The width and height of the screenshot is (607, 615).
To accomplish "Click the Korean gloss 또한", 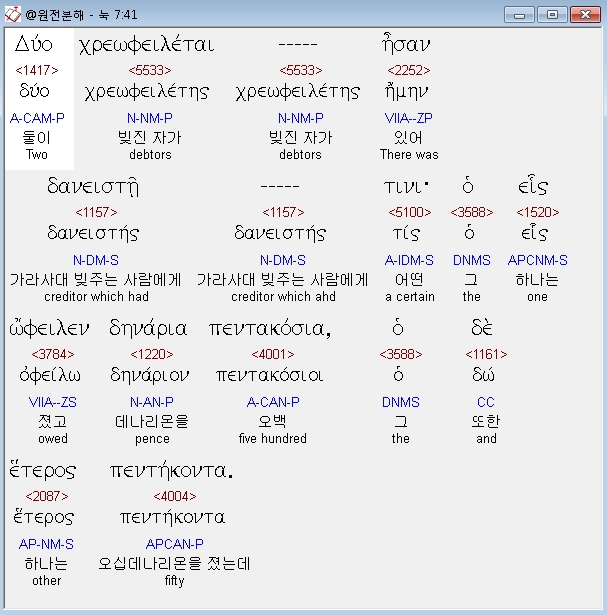I will [485, 422].
